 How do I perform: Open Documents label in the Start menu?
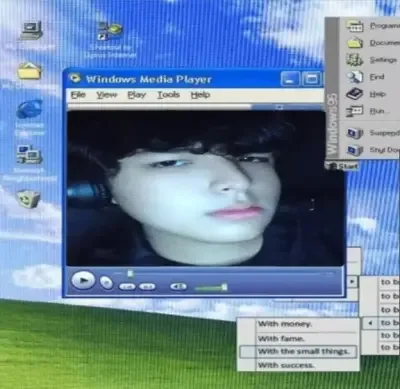point(384,43)
